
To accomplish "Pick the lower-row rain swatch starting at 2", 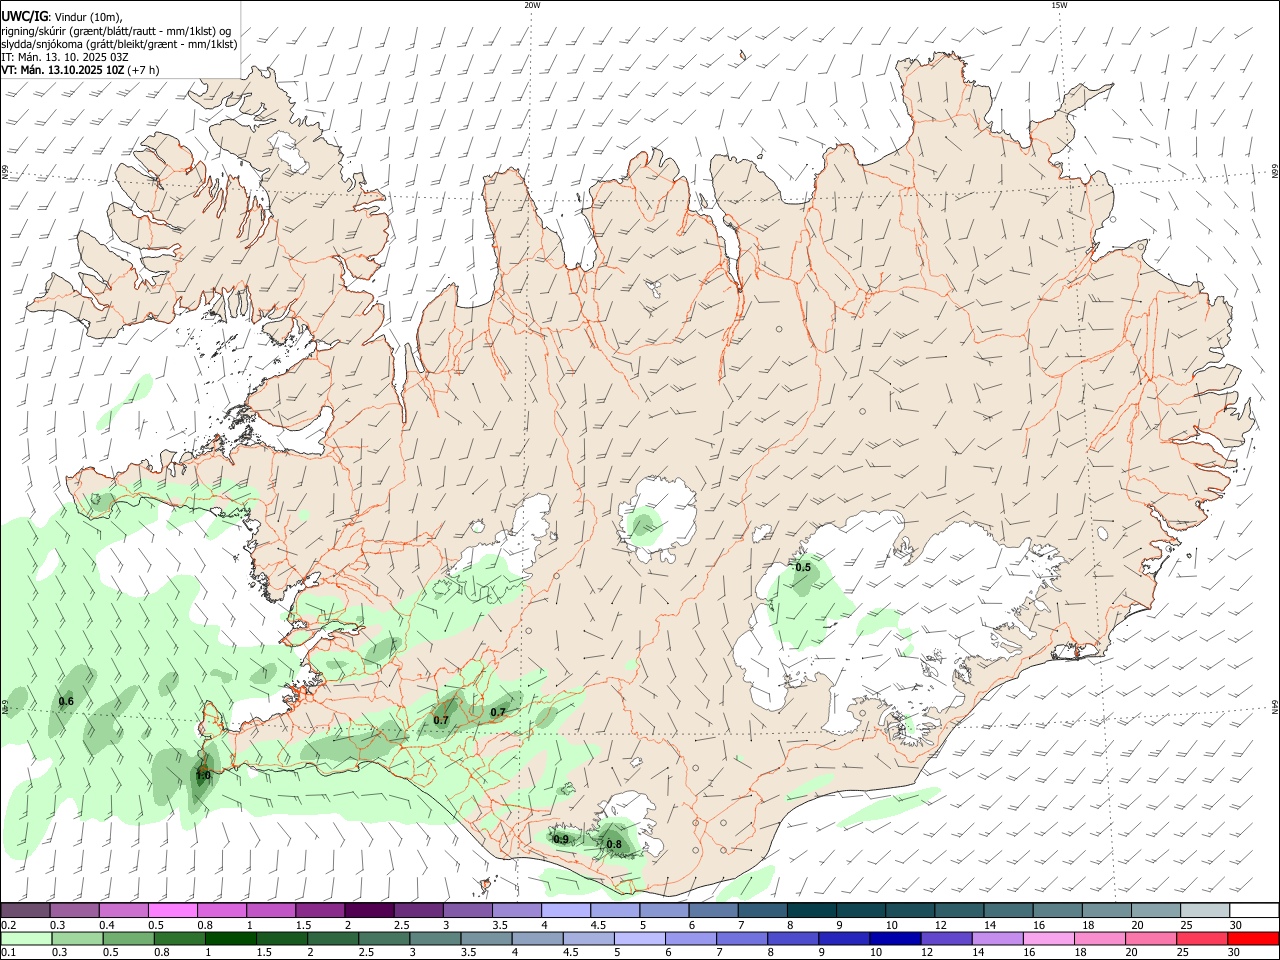I will click(332, 938).
